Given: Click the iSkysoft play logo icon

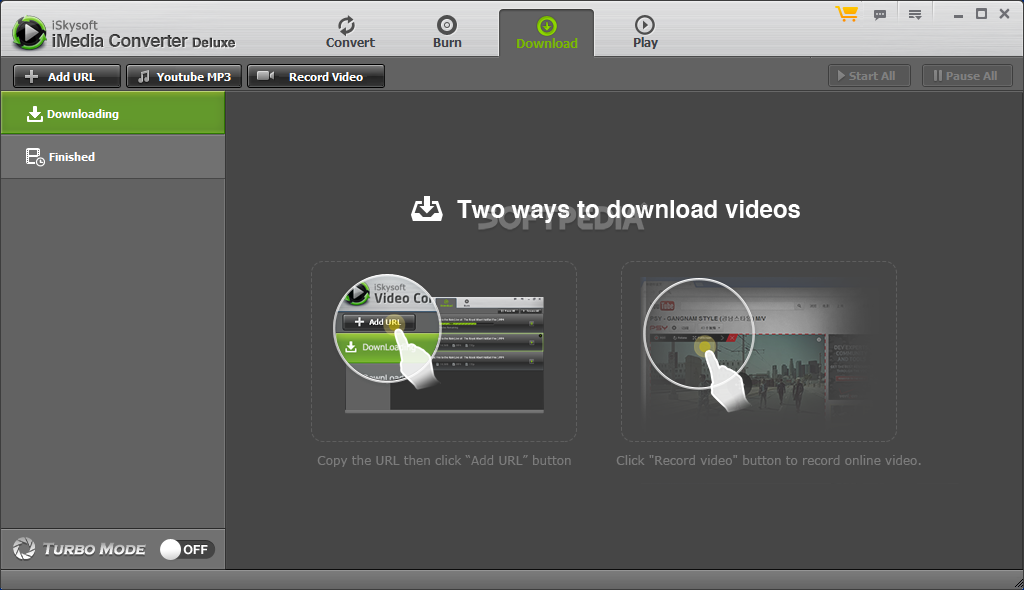Looking at the screenshot, I should [29, 32].
